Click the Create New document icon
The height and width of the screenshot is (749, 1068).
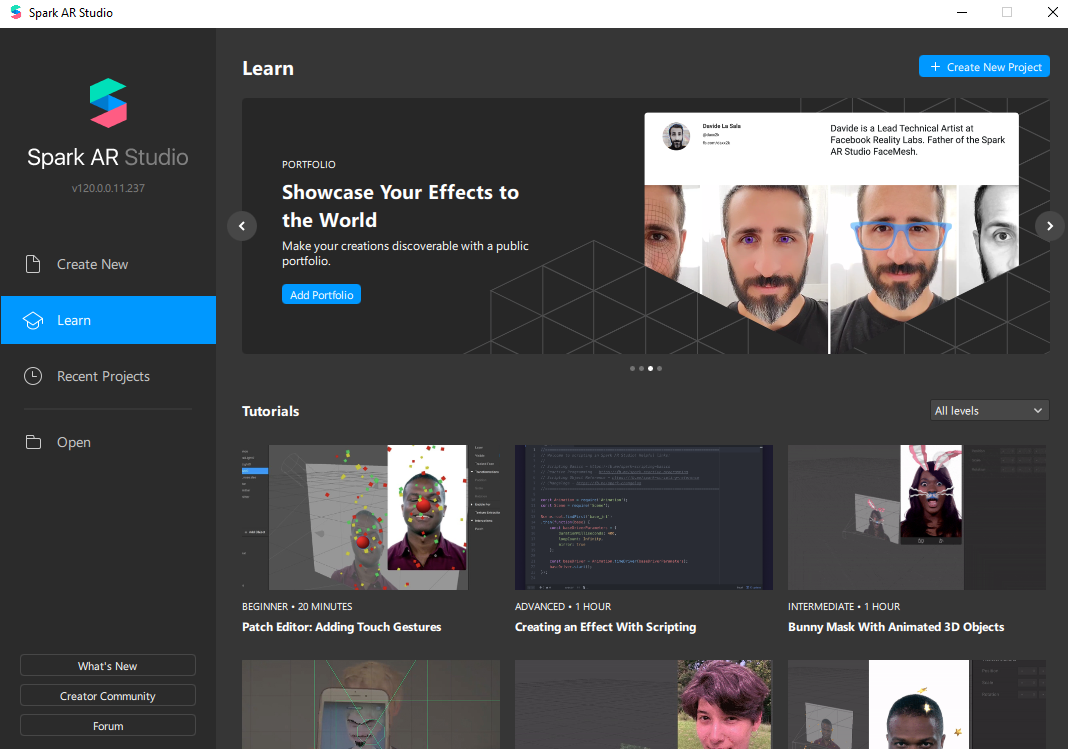(33, 264)
